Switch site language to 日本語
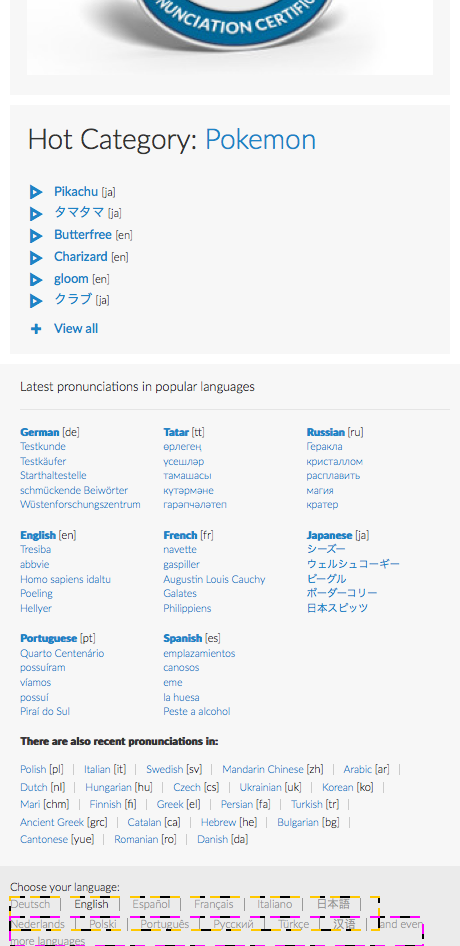Screen dimensions: 460x946 pyautogui.click(x=334, y=904)
